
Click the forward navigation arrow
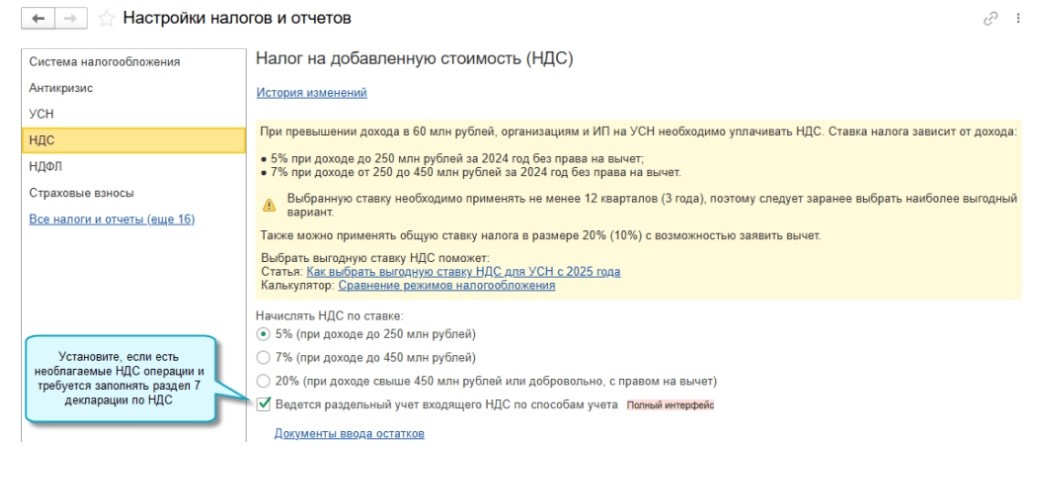71,19
